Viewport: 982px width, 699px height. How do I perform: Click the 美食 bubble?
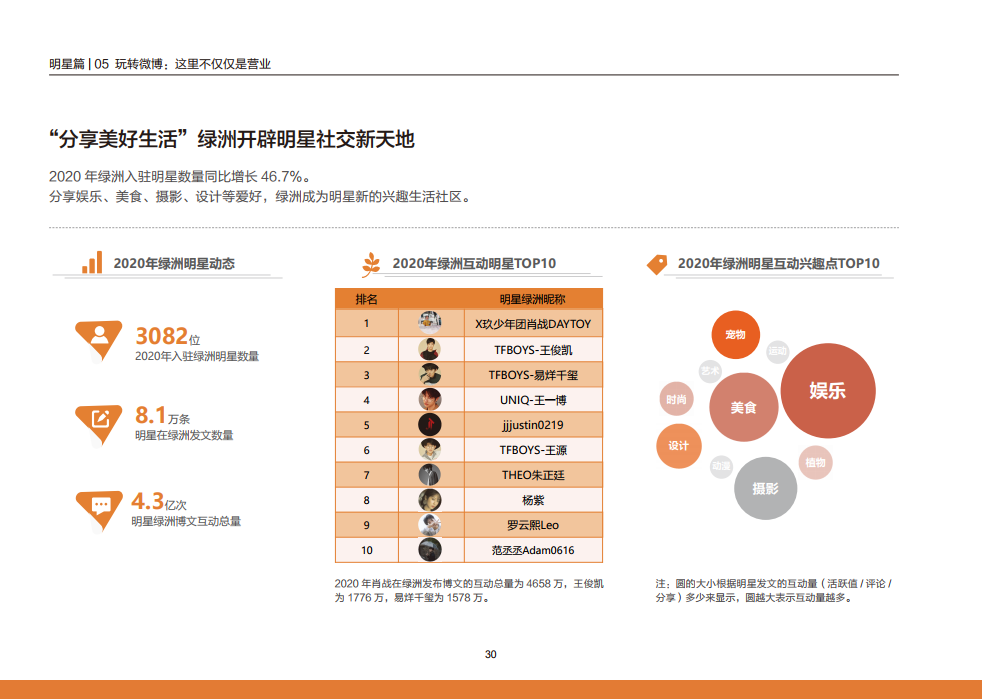[743, 407]
